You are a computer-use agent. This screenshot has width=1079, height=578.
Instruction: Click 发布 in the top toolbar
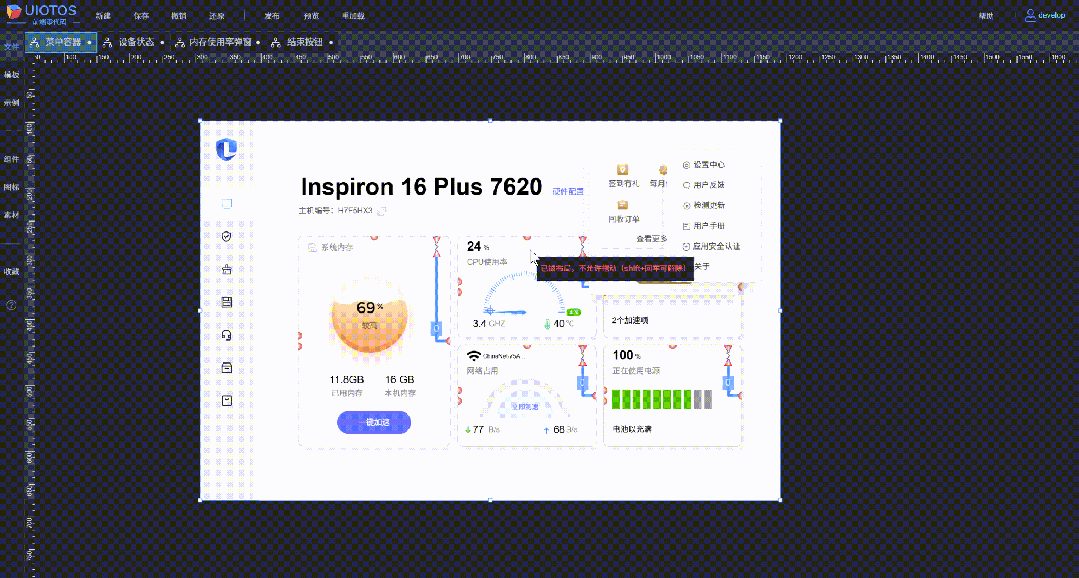272,16
